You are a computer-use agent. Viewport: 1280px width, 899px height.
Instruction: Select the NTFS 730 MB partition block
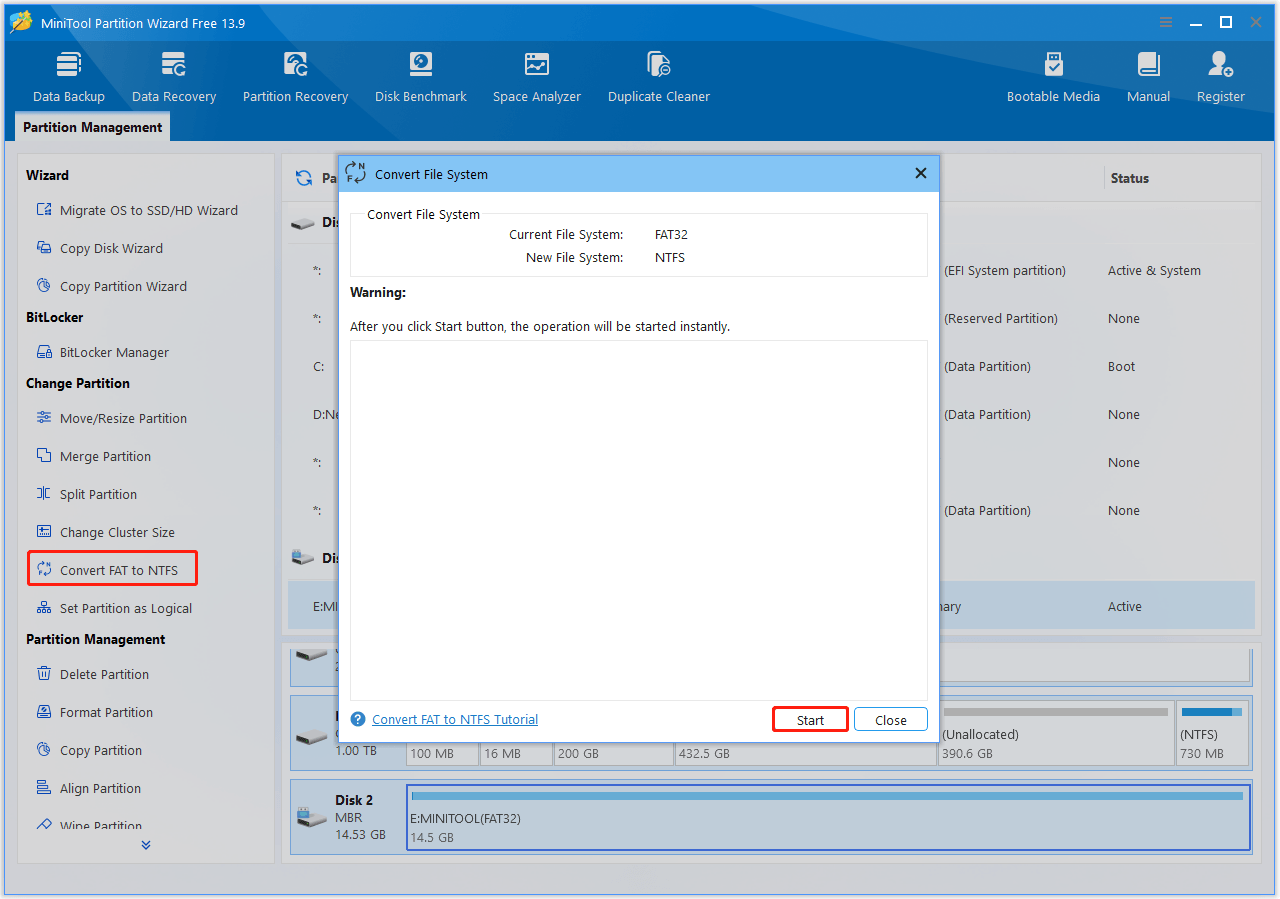point(1212,733)
